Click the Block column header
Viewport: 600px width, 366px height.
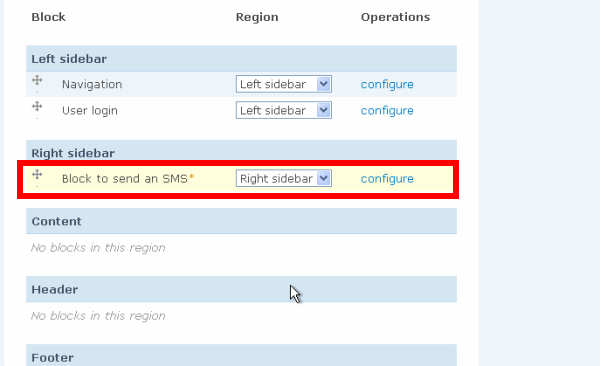pyautogui.click(x=48, y=17)
